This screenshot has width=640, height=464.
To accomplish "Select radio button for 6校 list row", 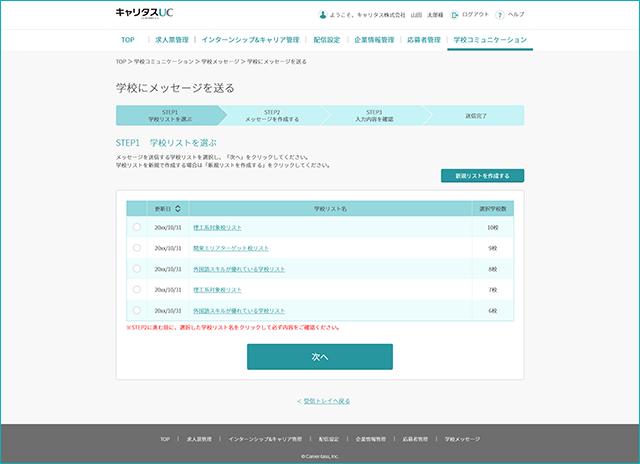I will point(137,310).
